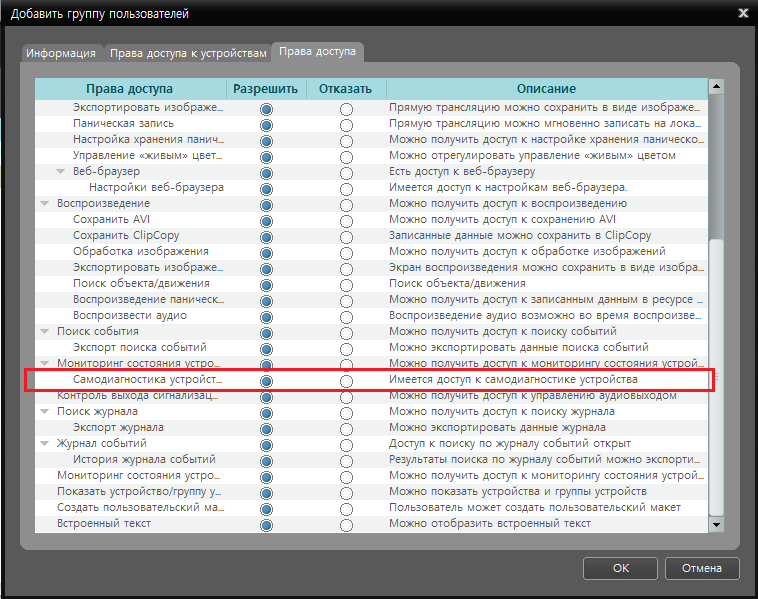Click description Имеется доступ к самодиагностике устройства
This screenshot has width=758, height=599.
513,380
